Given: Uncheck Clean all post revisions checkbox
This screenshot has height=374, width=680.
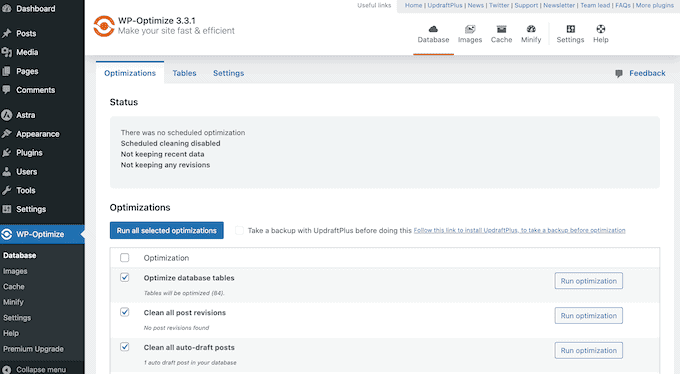Looking at the screenshot, I should pos(124,312).
